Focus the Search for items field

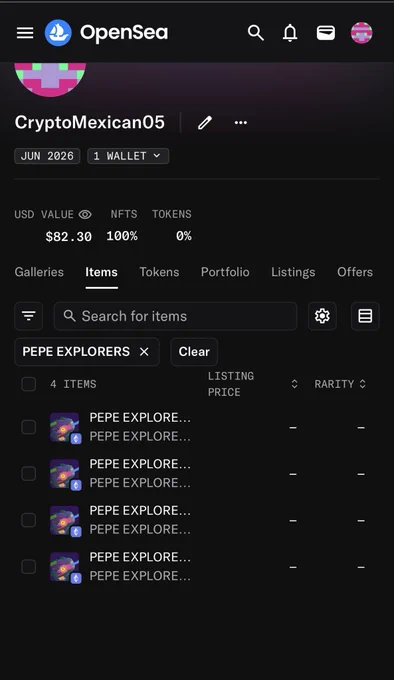pos(176,316)
